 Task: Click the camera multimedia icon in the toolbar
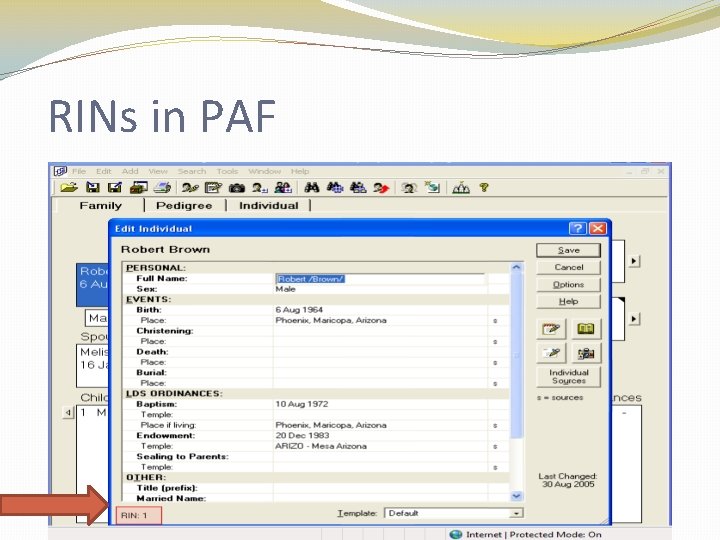[237, 187]
